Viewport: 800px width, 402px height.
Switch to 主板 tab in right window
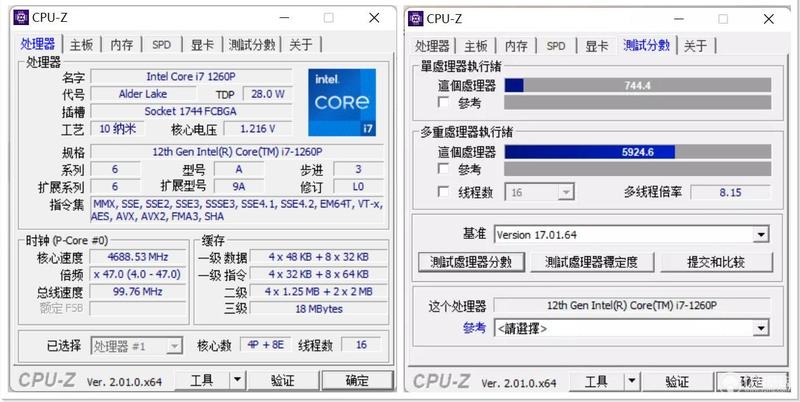[x=476, y=46]
